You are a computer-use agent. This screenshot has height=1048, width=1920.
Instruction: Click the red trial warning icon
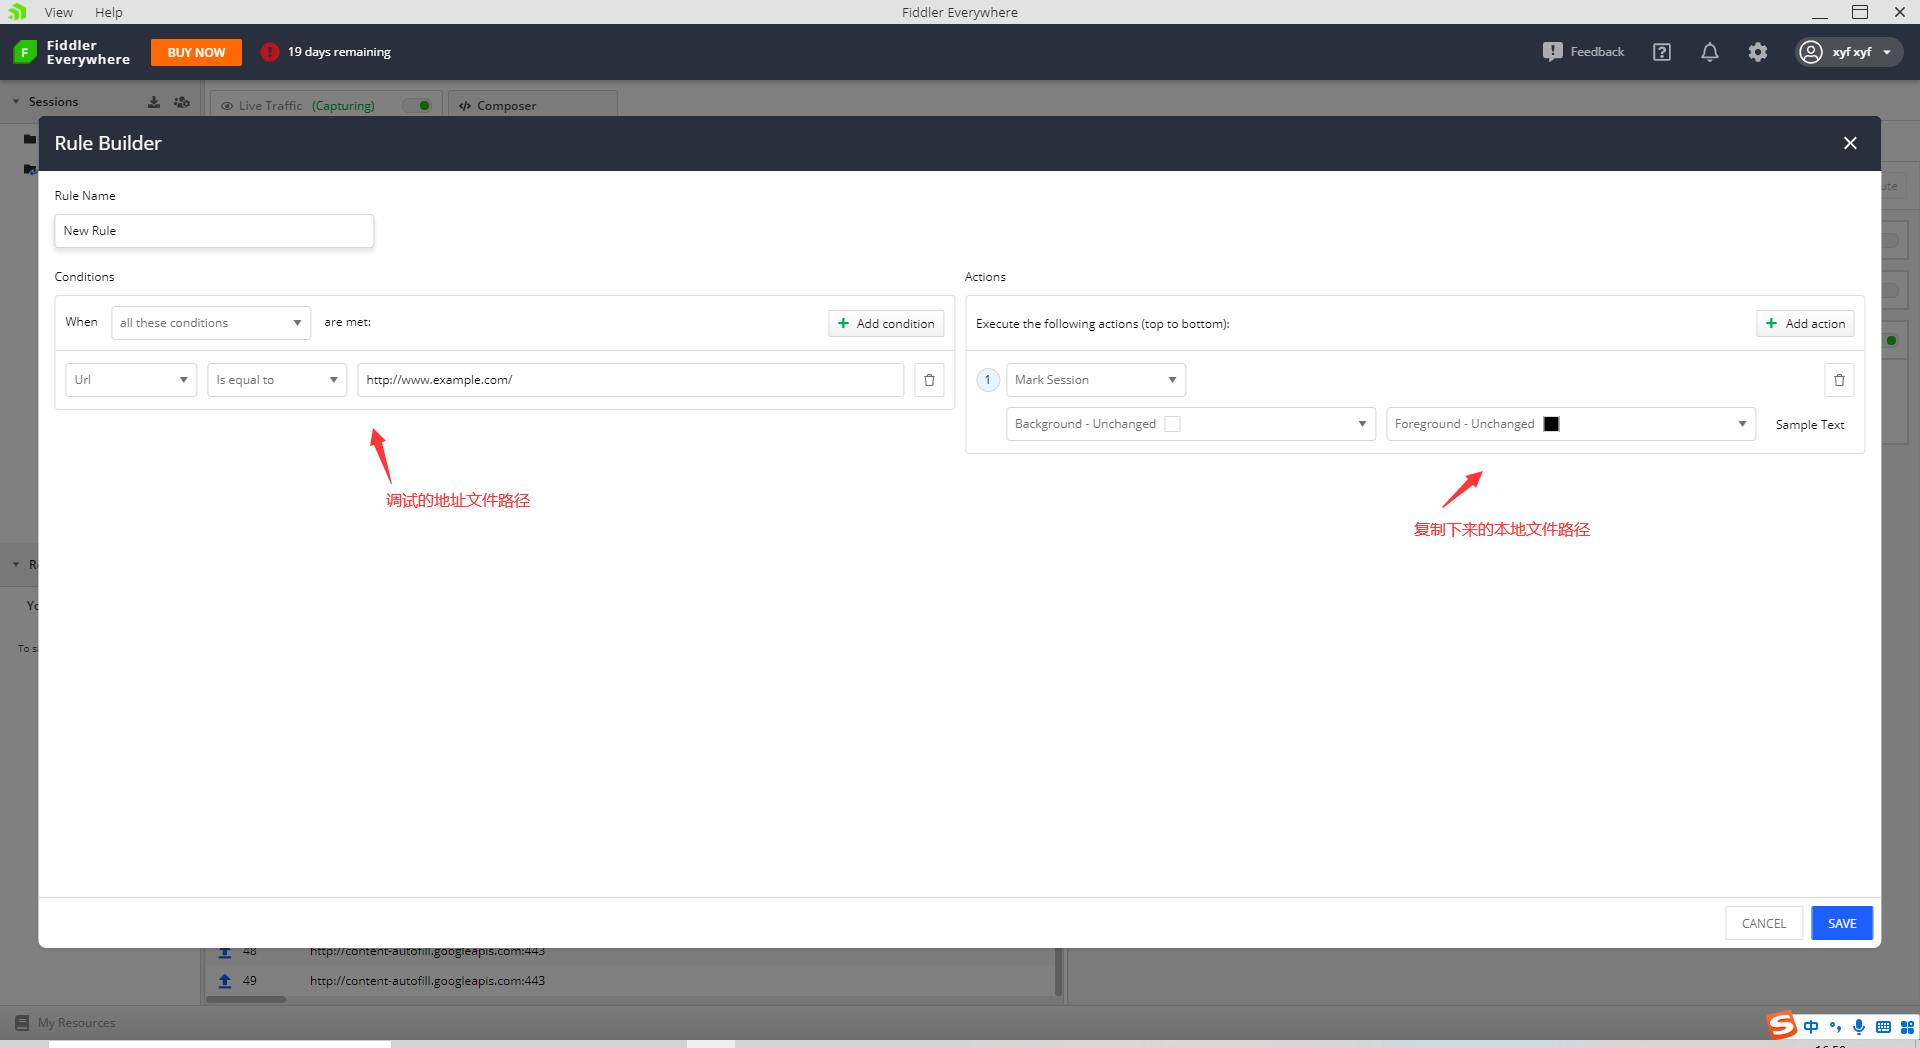click(x=269, y=52)
